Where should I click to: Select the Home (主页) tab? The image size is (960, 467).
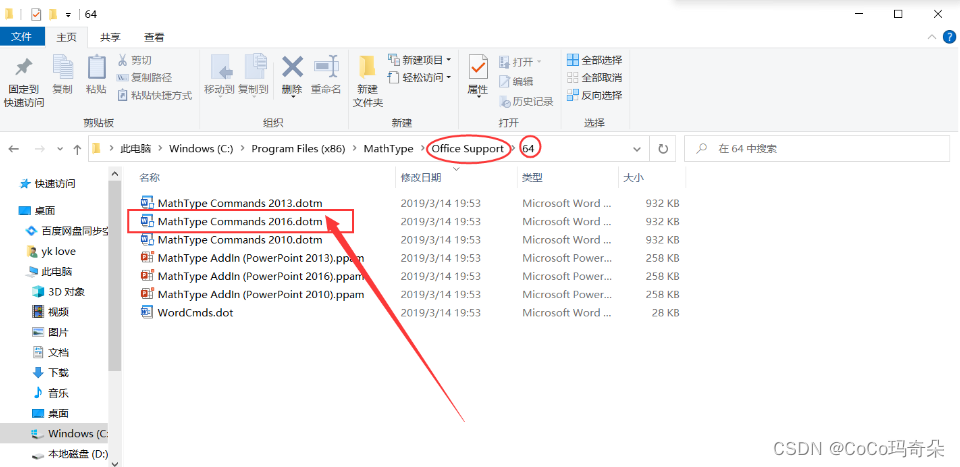pos(66,37)
